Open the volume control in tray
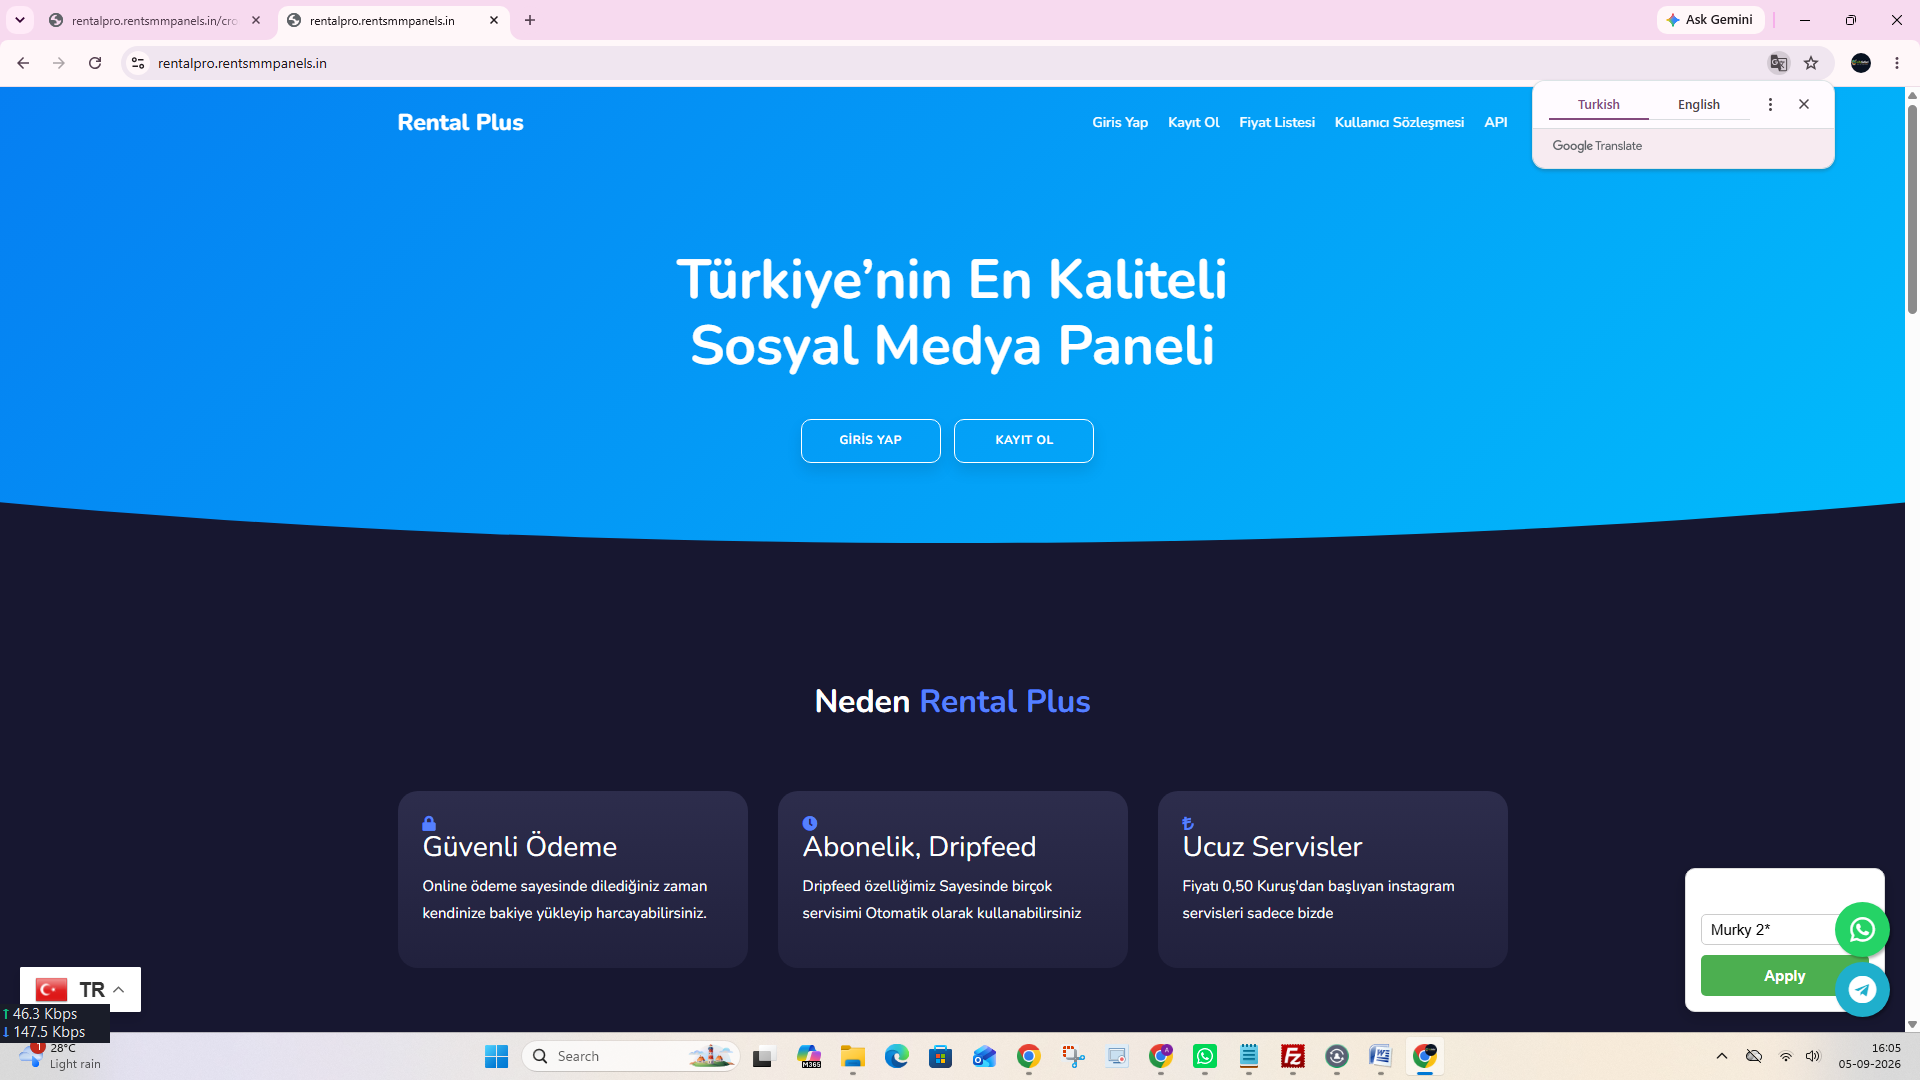This screenshot has width=1920, height=1080. click(x=1813, y=1056)
